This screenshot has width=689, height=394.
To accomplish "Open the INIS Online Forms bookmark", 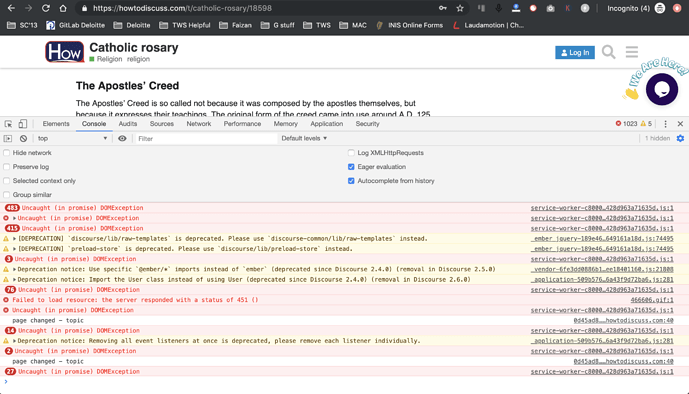I will click(x=409, y=25).
